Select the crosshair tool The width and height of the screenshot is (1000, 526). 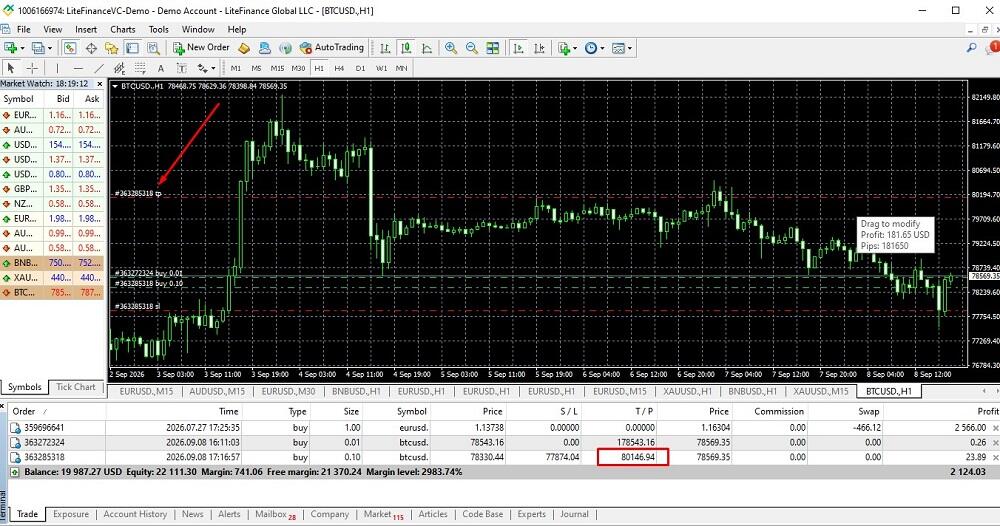[x=31, y=68]
